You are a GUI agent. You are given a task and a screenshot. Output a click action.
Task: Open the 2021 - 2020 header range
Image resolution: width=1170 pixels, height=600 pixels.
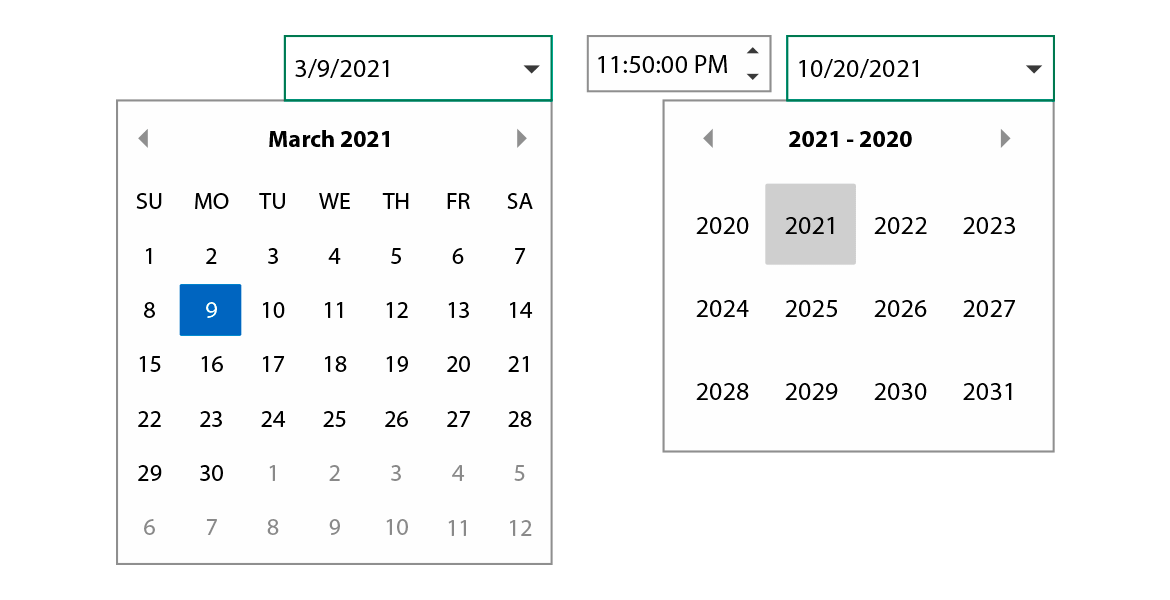[851, 139]
